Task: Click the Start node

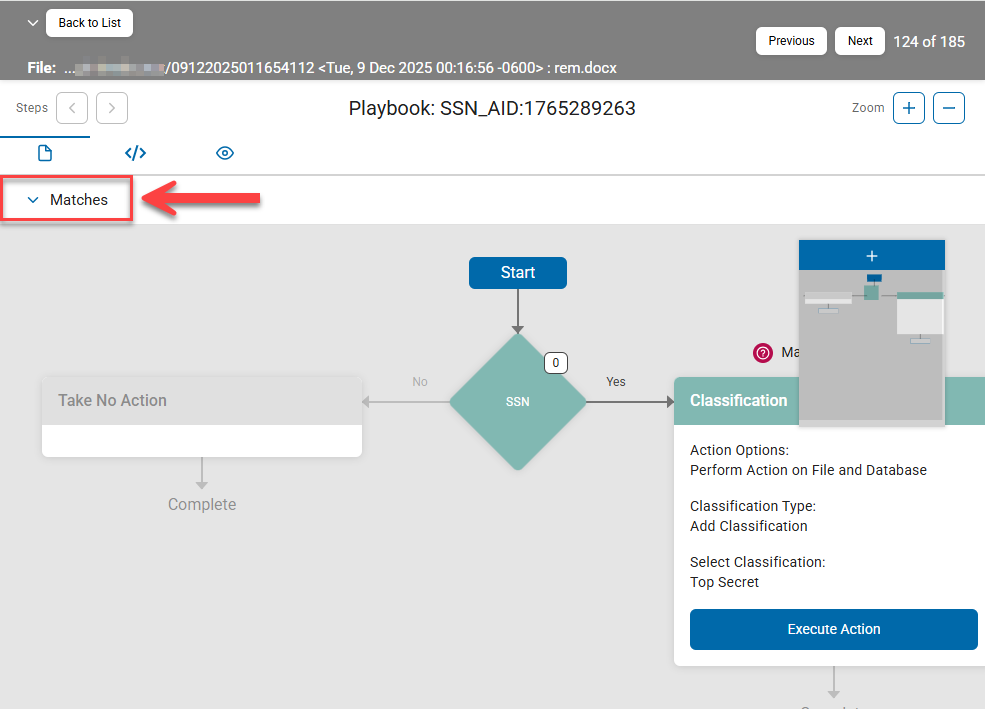Action: pos(517,273)
